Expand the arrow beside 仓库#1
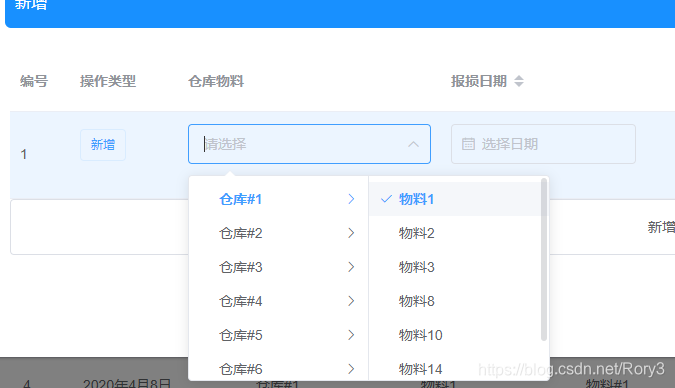This screenshot has width=675, height=388. (x=351, y=199)
